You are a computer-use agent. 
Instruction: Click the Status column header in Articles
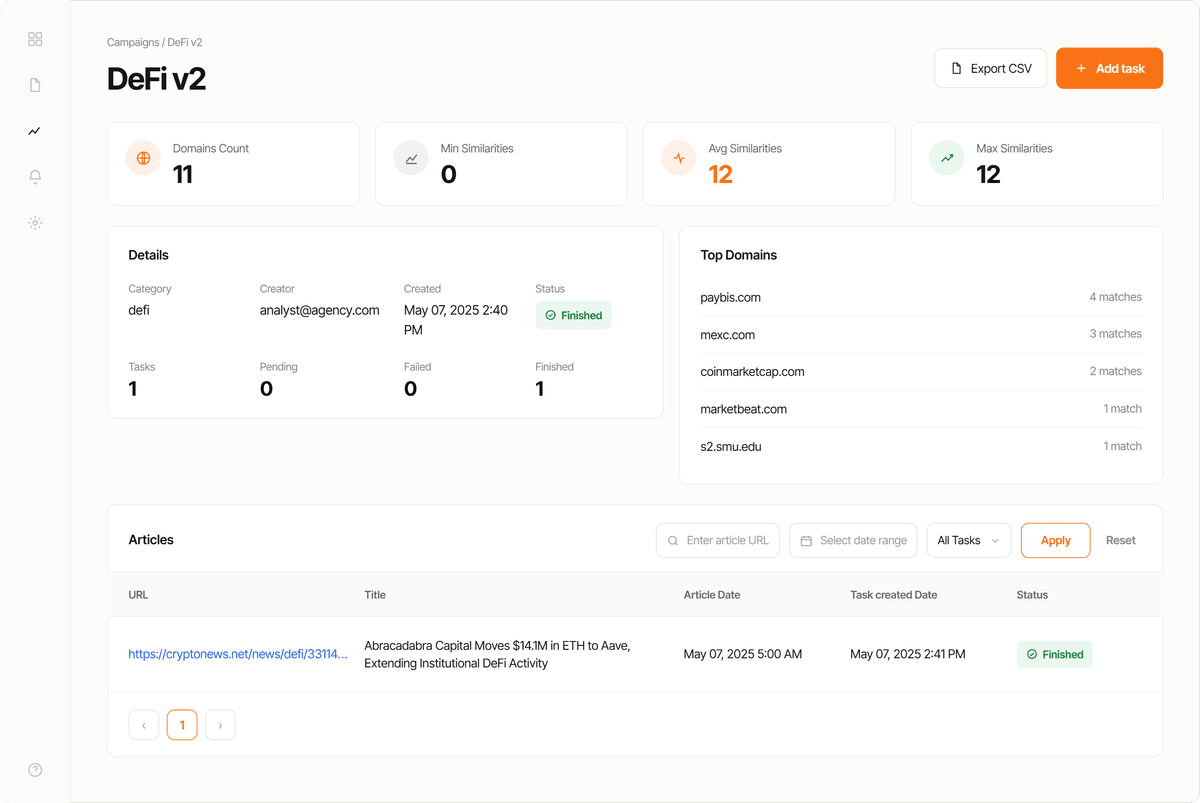point(1032,595)
